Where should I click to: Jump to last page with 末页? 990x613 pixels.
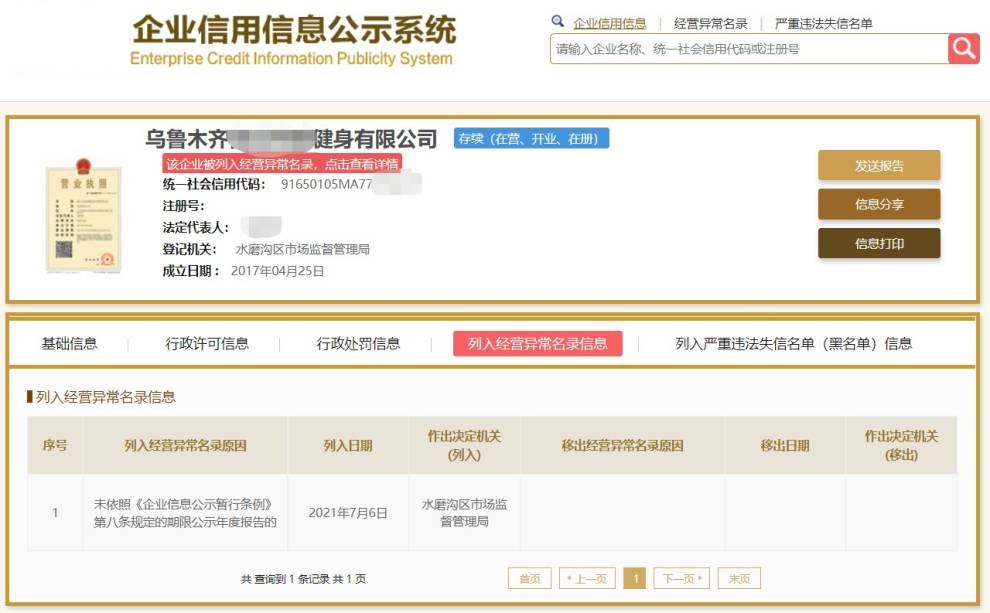[739, 579]
